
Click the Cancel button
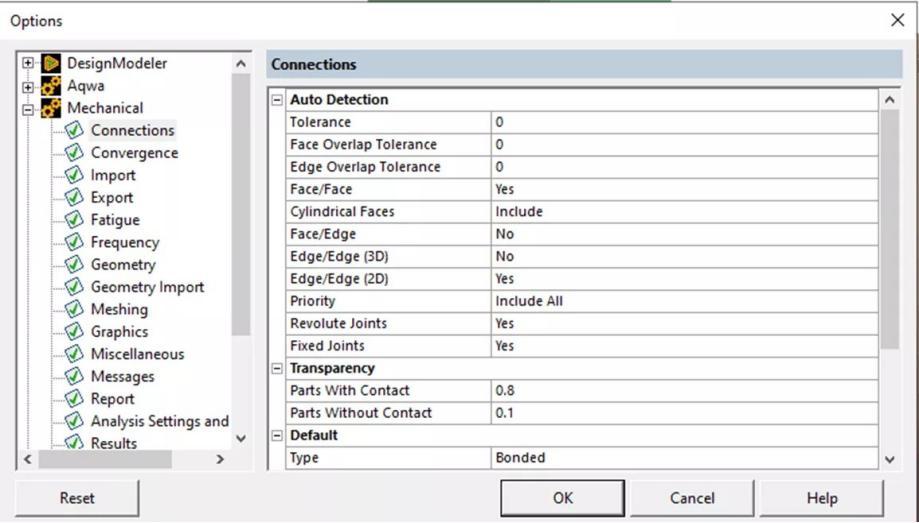(x=692, y=498)
